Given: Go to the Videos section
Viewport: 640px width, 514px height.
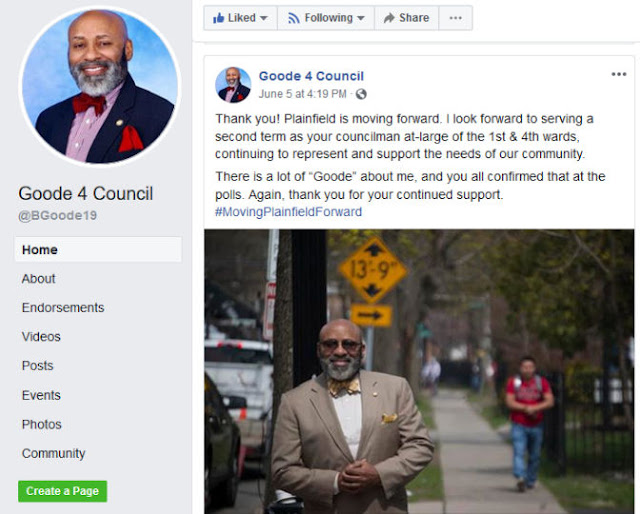Looking at the screenshot, I should pyautogui.click(x=41, y=337).
